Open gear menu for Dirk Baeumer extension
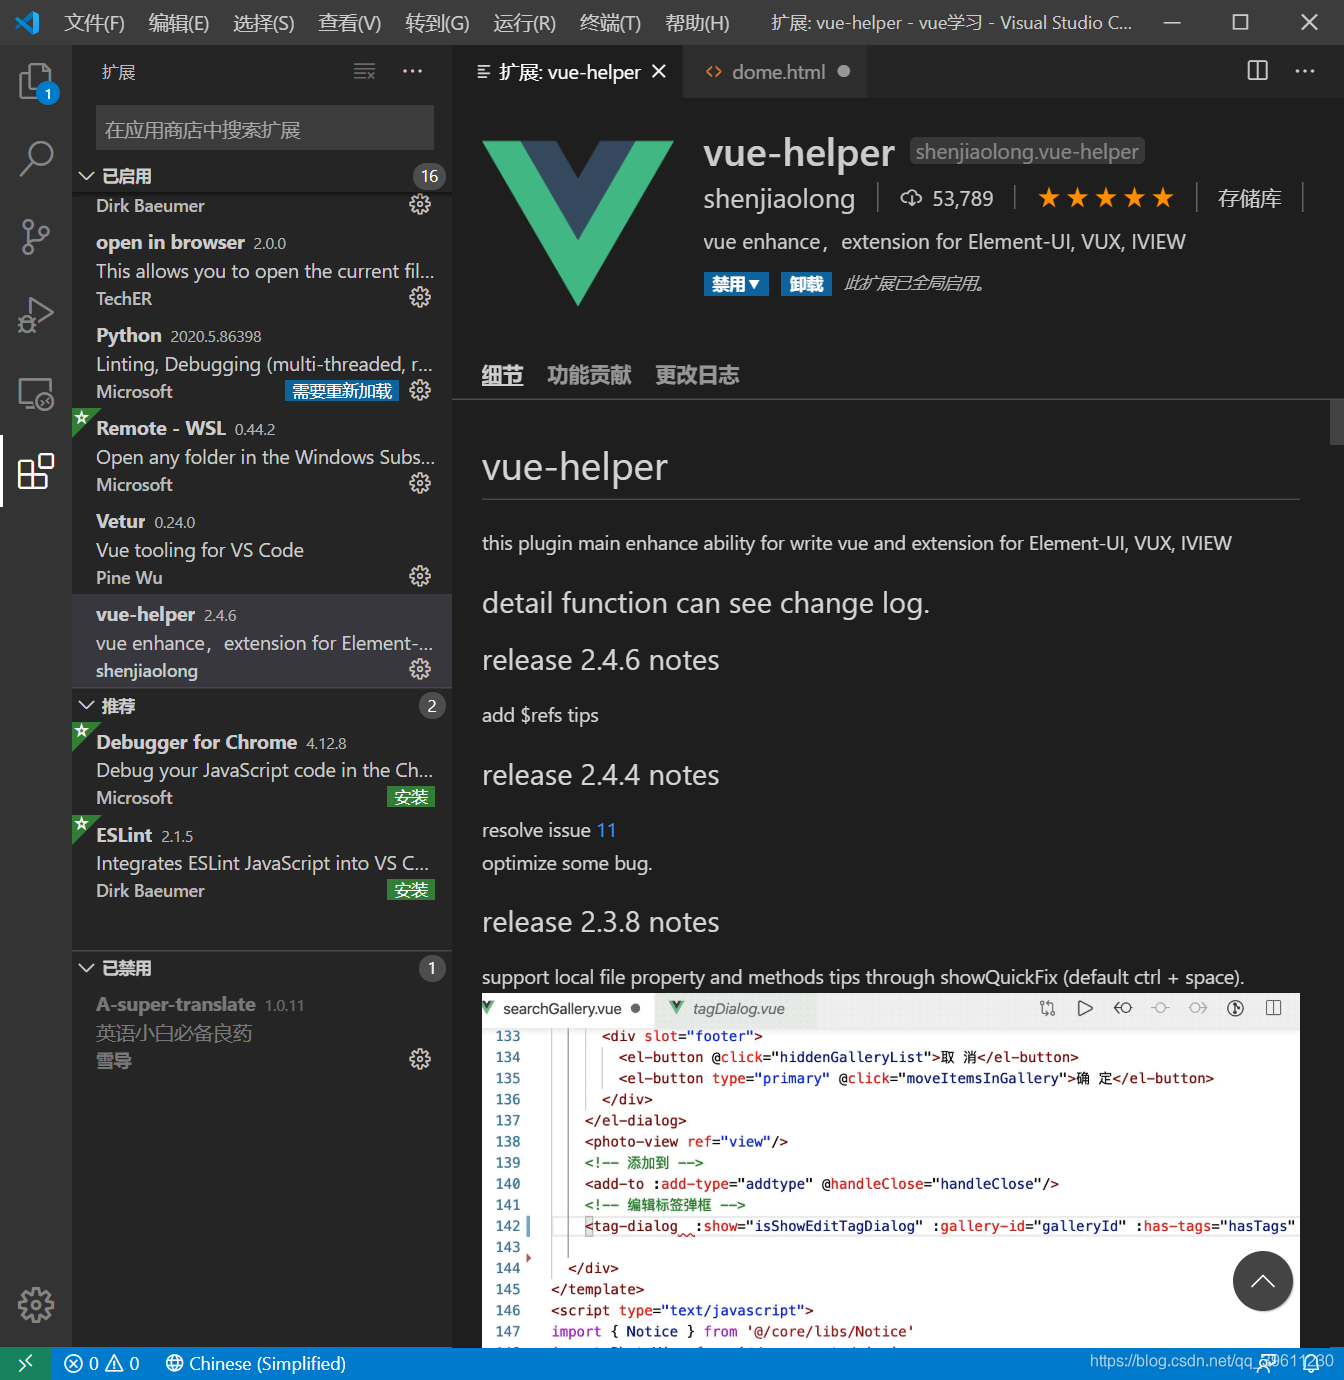Screen dimensions: 1344x1380 pyautogui.click(x=420, y=204)
